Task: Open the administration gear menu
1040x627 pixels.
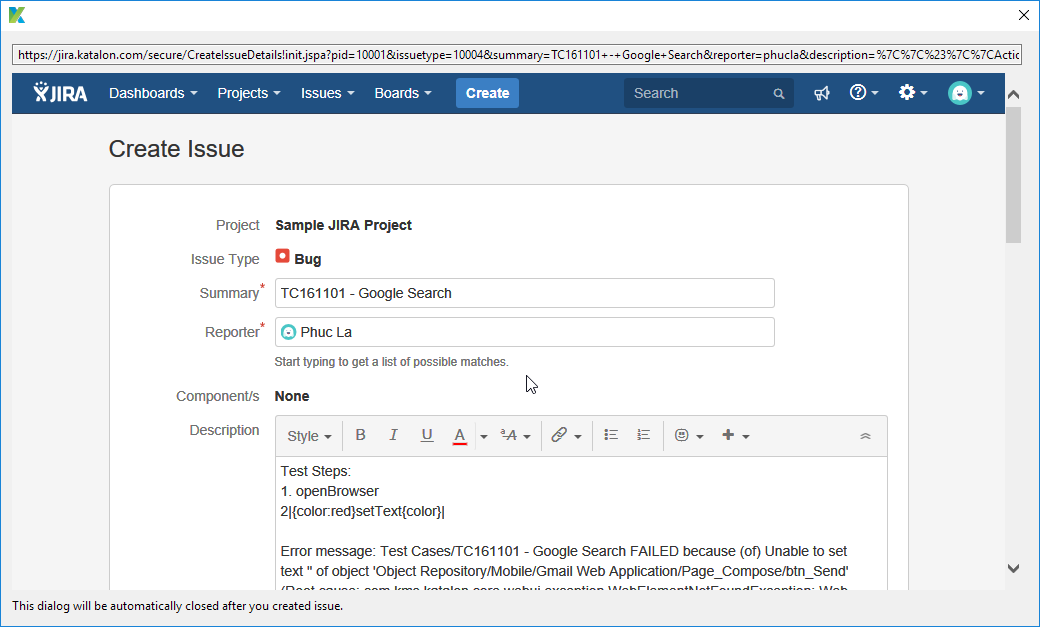Action: coord(913,93)
